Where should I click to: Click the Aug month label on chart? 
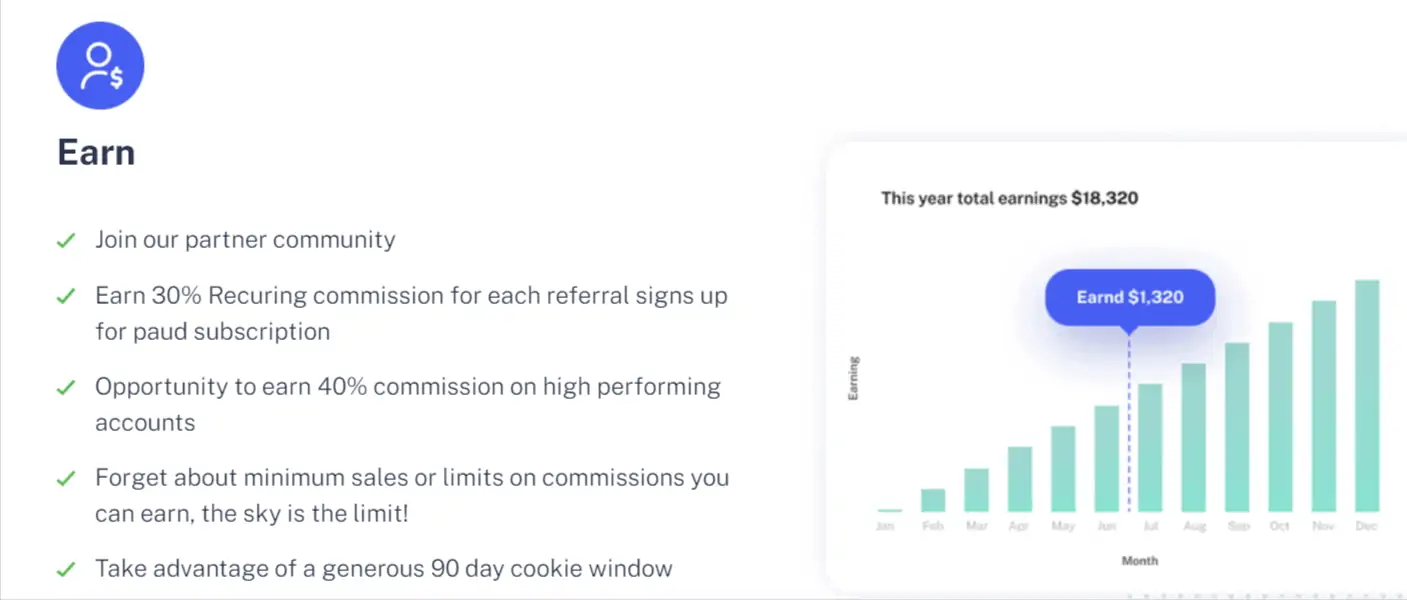(x=1194, y=526)
